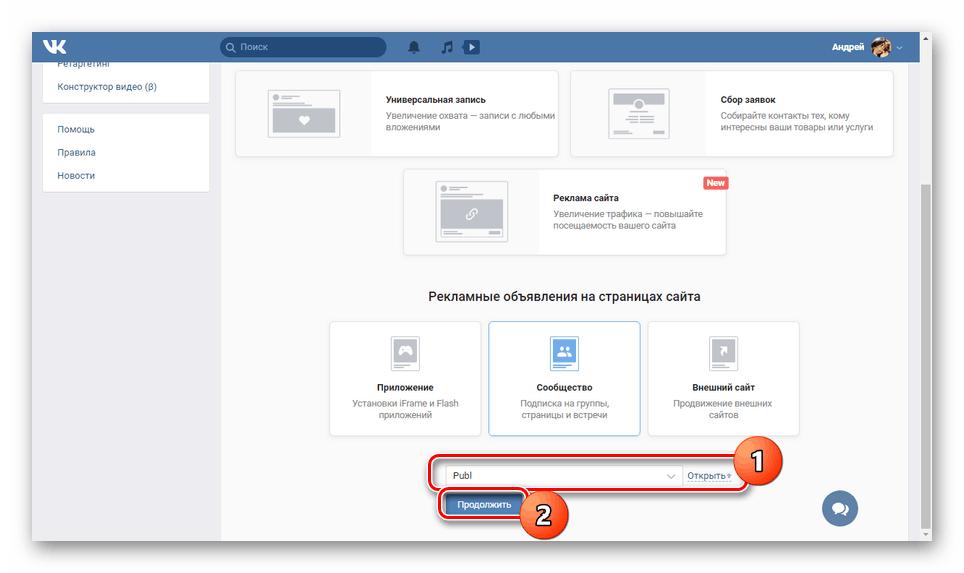Open the VK logo home link
Viewport: 964px width, 573px height.
(54, 47)
